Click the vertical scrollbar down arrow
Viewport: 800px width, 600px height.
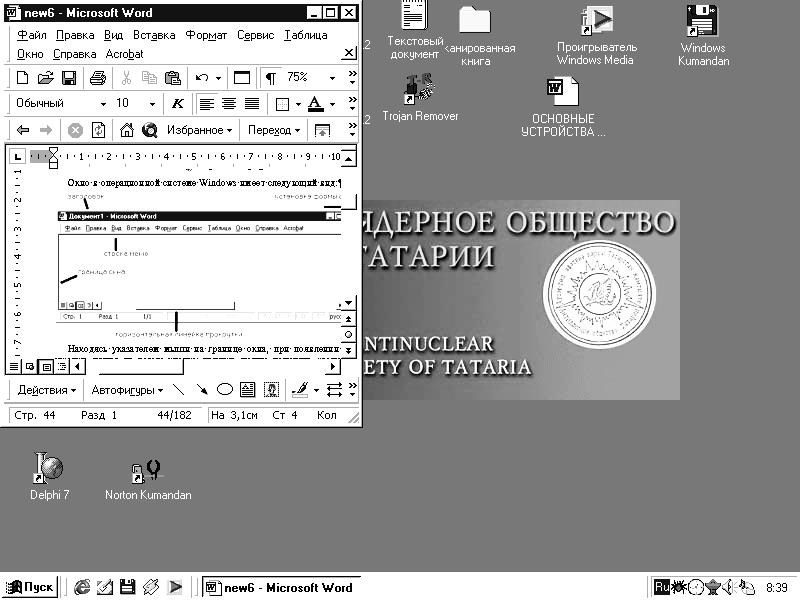(348, 303)
